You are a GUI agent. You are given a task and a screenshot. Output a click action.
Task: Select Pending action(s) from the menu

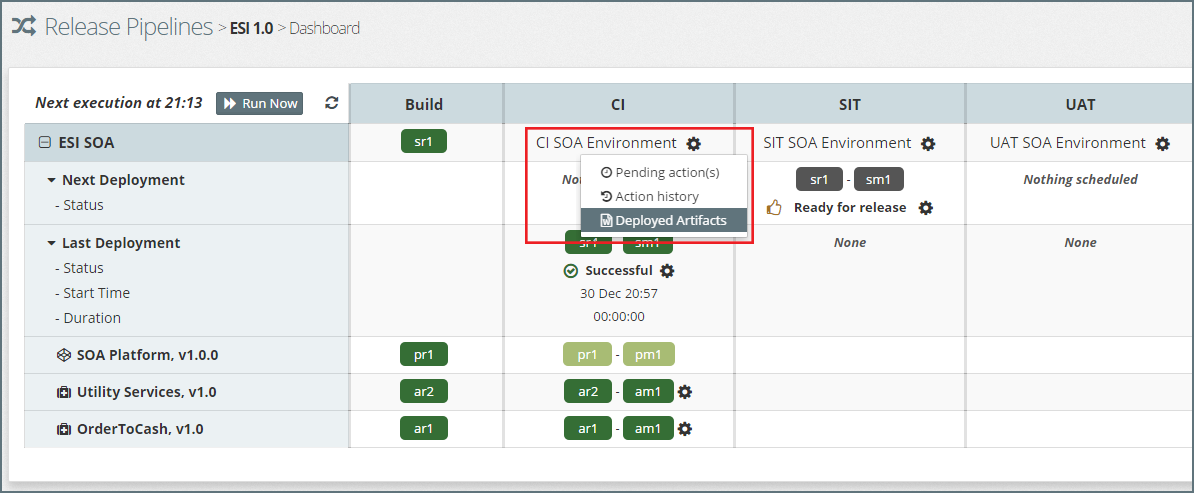(666, 172)
